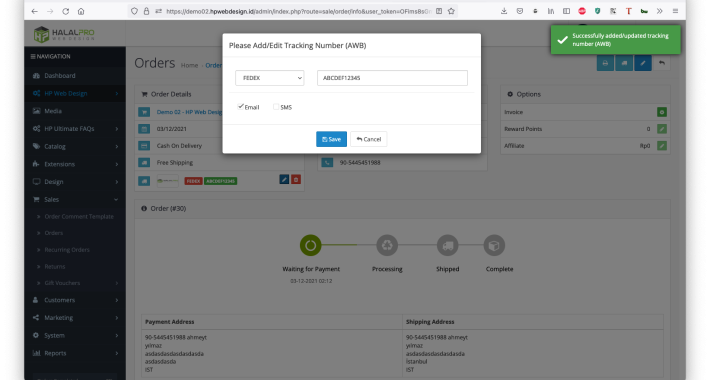Click the browser back arrow

pyautogui.click(x=34, y=11)
